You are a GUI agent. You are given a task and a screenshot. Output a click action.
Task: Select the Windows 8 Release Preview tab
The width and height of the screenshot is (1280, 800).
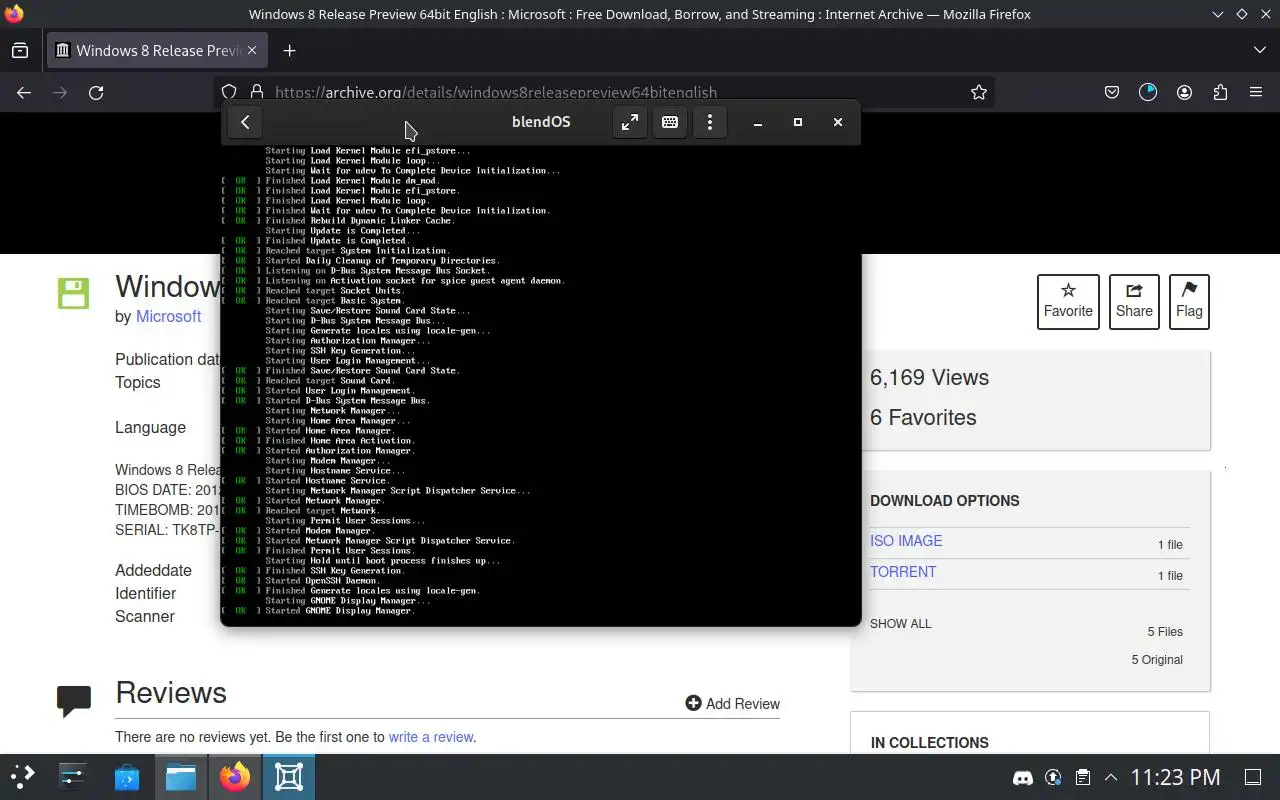[x=156, y=50]
